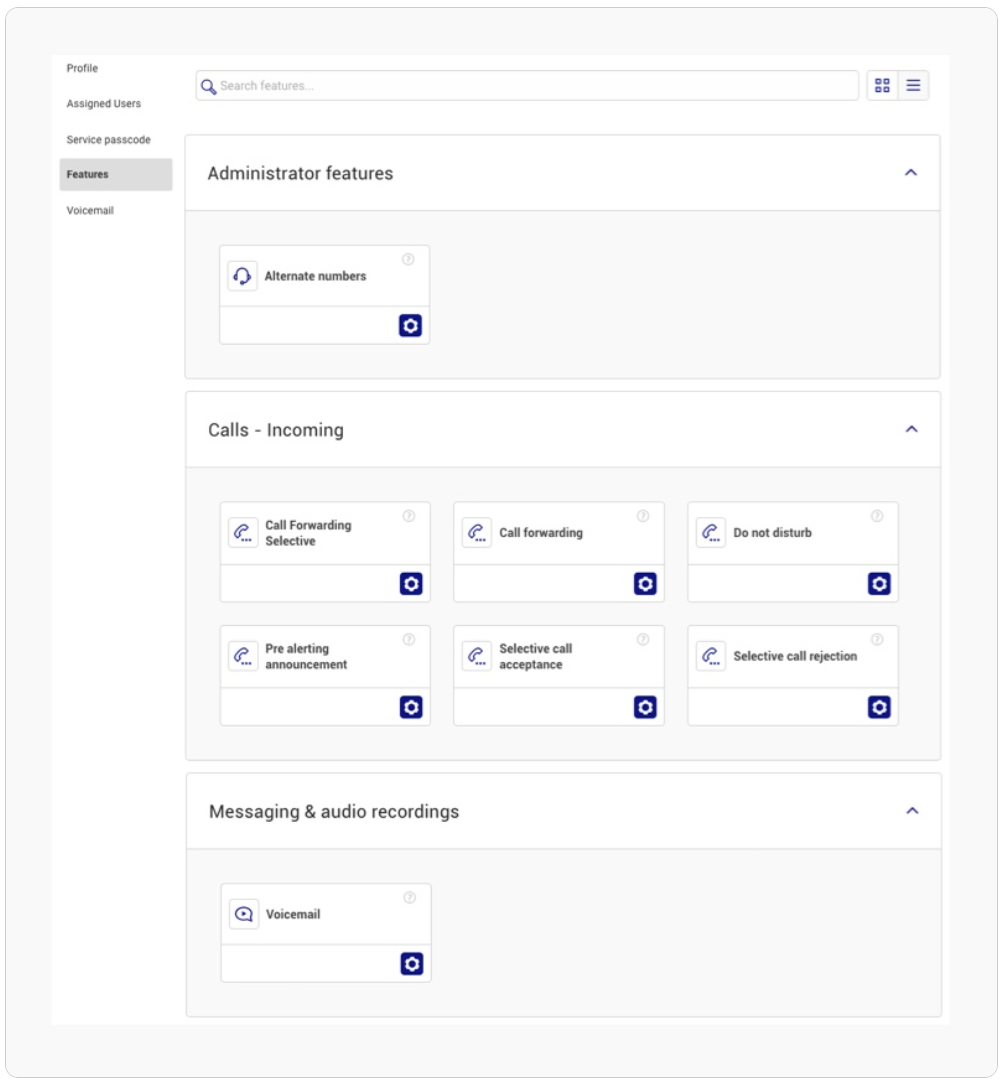Go to Assigned Users in sidebar
1003x1081 pixels.
[x=103, y=103]
